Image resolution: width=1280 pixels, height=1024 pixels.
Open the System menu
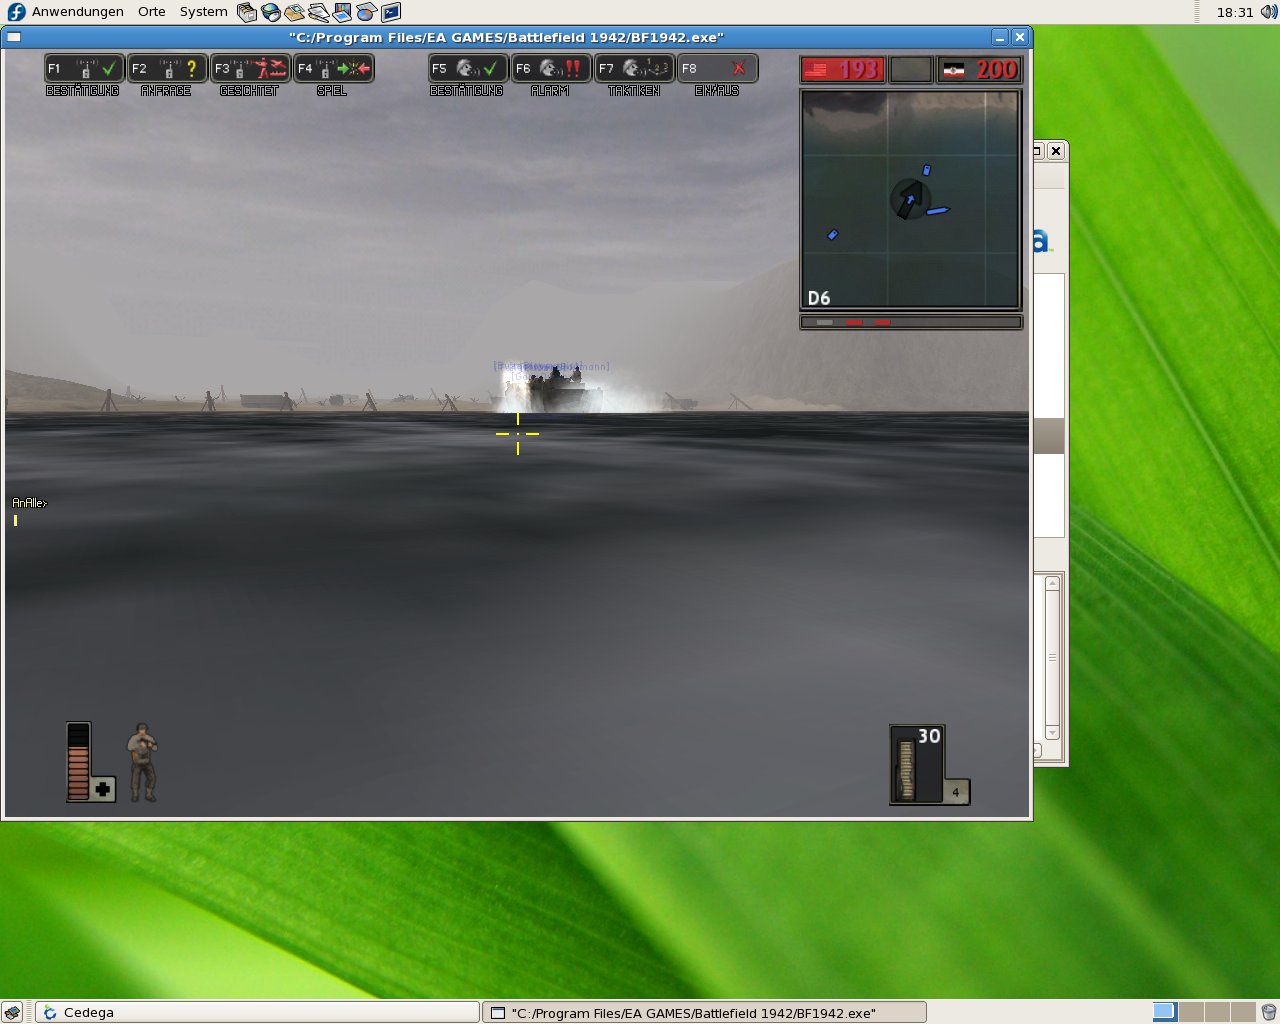(204, 12)
